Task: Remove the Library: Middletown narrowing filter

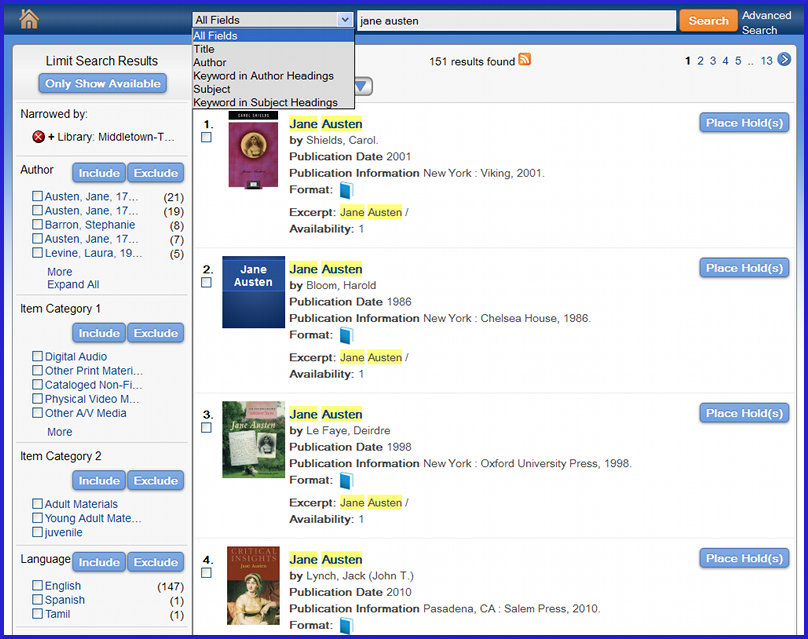Action: (x=38, y=137)
